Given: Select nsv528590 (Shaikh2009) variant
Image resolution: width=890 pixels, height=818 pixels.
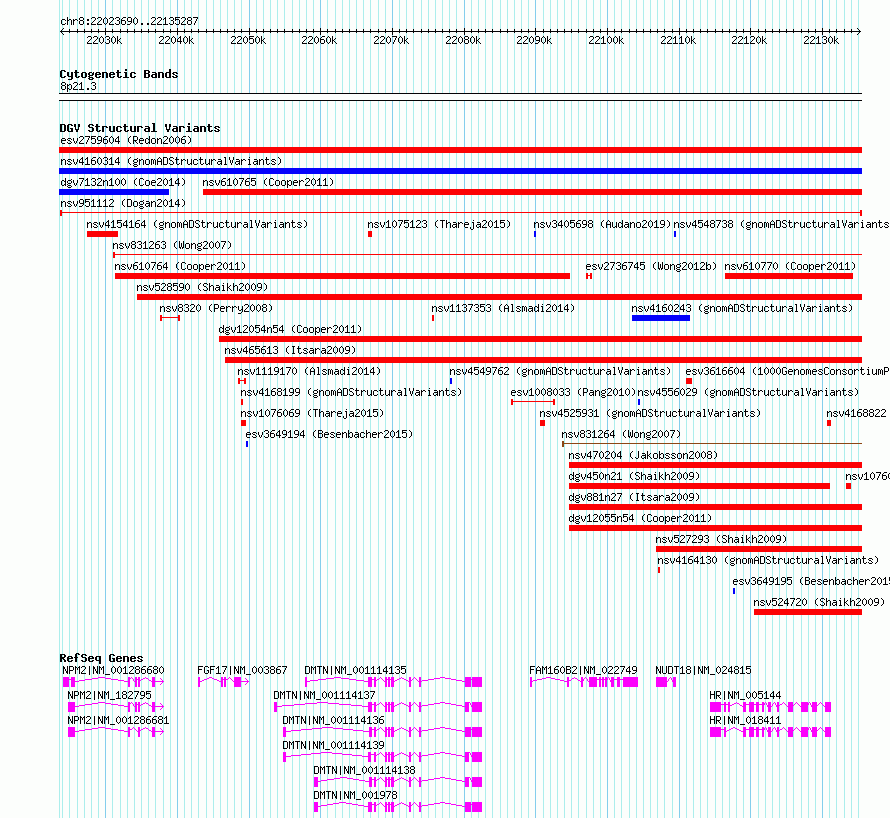Looking at the screenshot, I should click(499, 297).
